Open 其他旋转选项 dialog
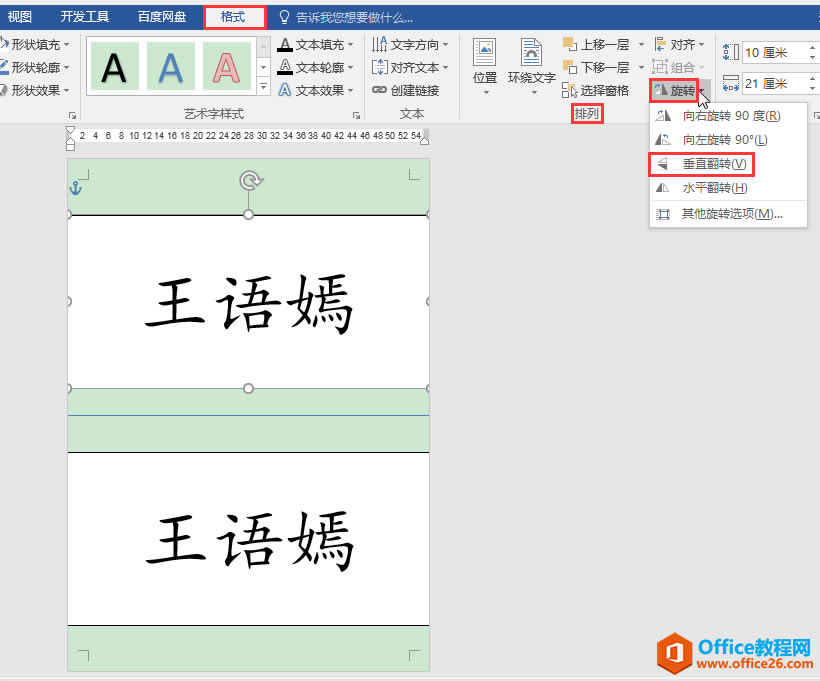 click(728, 214)
